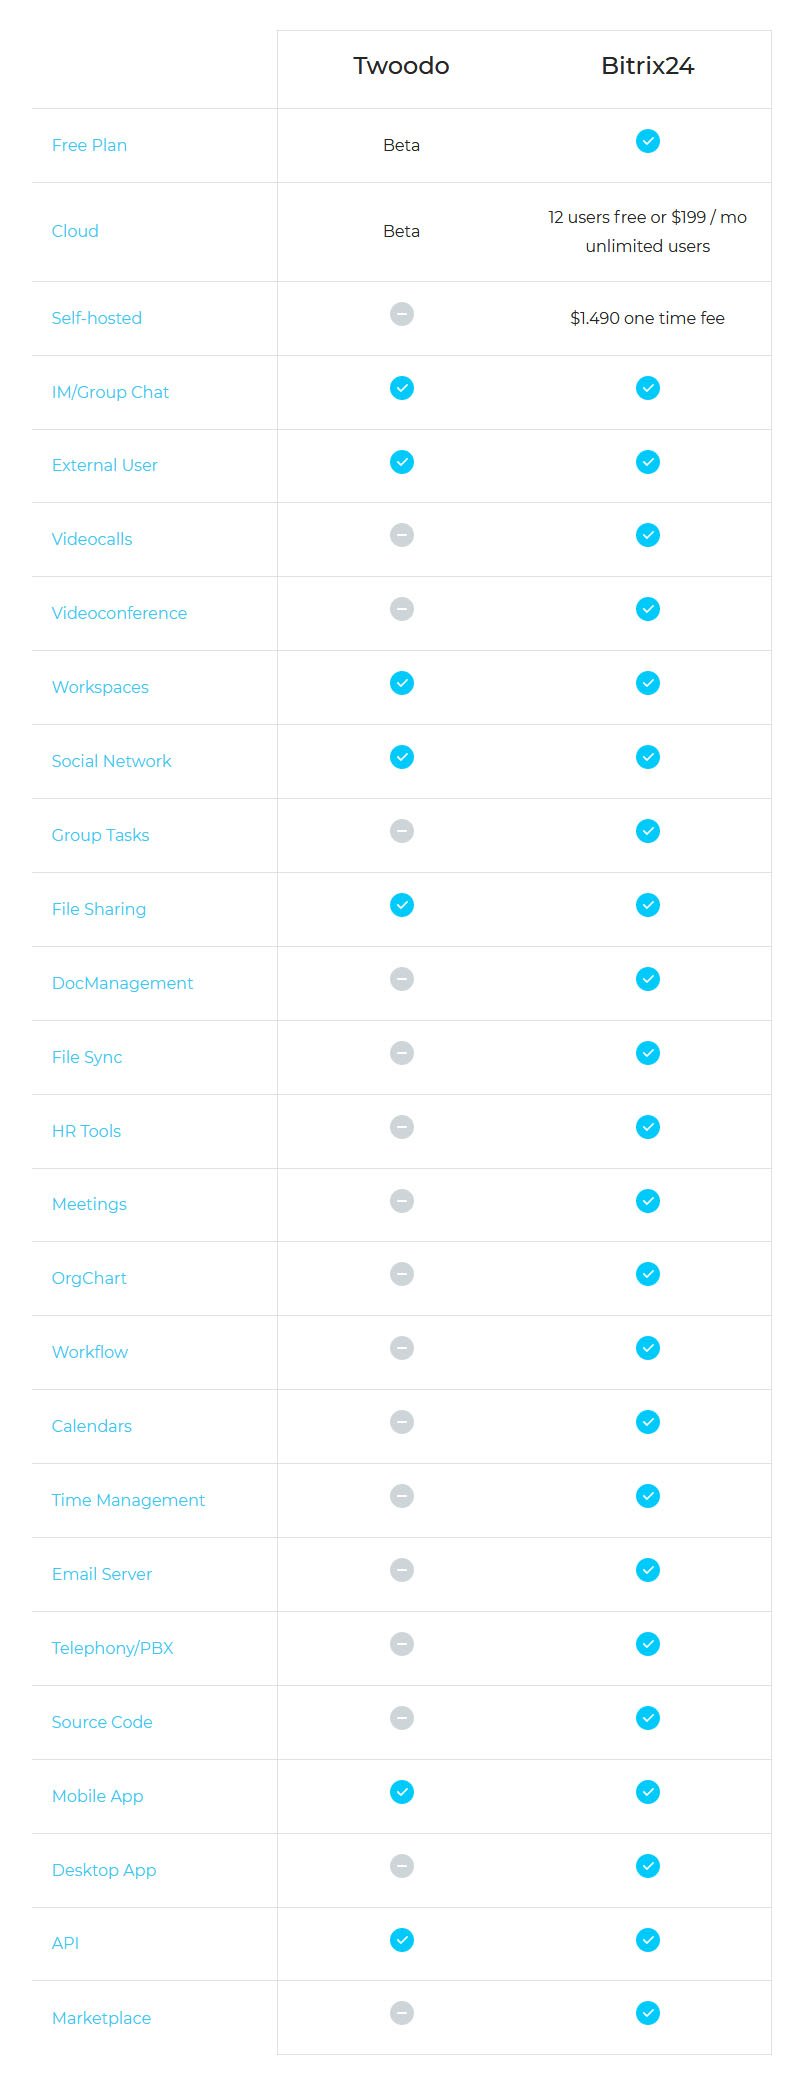Click Twoodo dash icon in Email Server row
The width and height of the screenshot is (795, 2082).
[x=402, y=1570]
